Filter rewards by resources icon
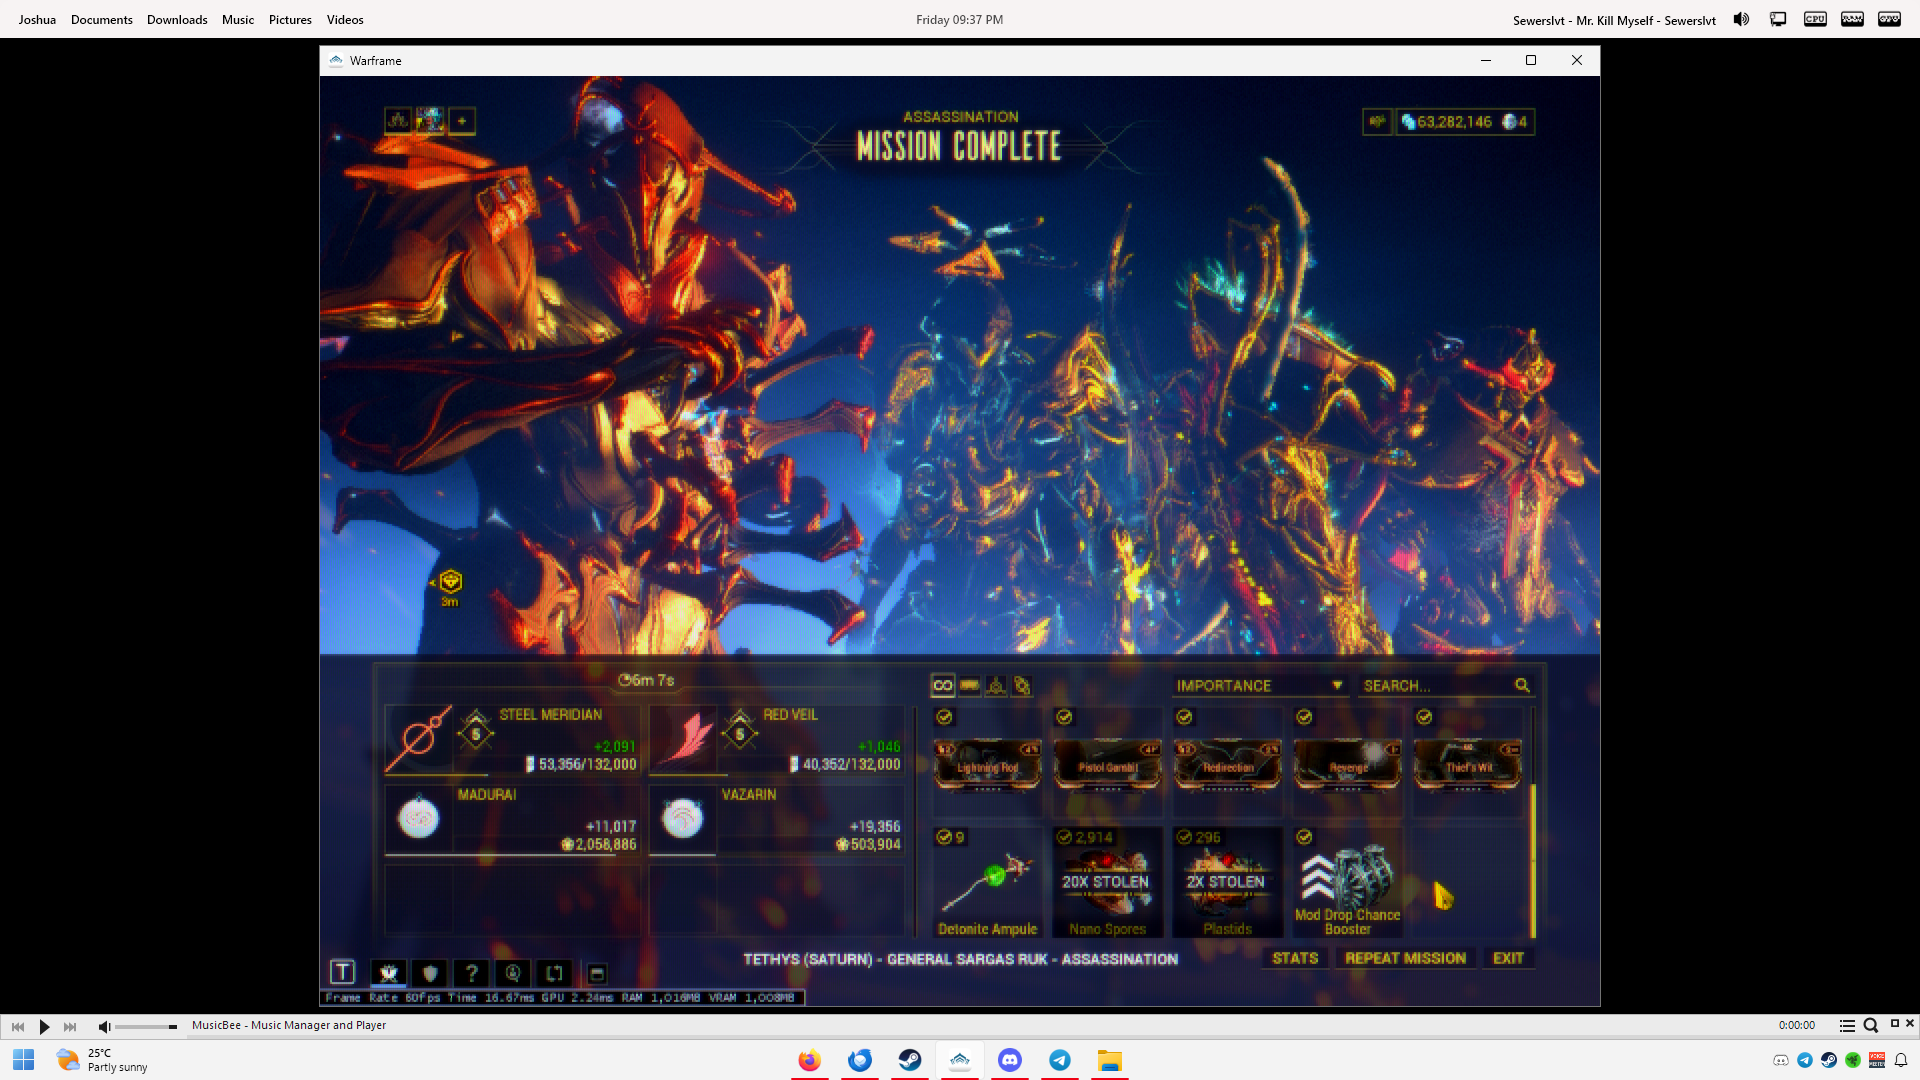Image resolution: width=1920 pixels, height=1080 pixels. tap(996, 686)
